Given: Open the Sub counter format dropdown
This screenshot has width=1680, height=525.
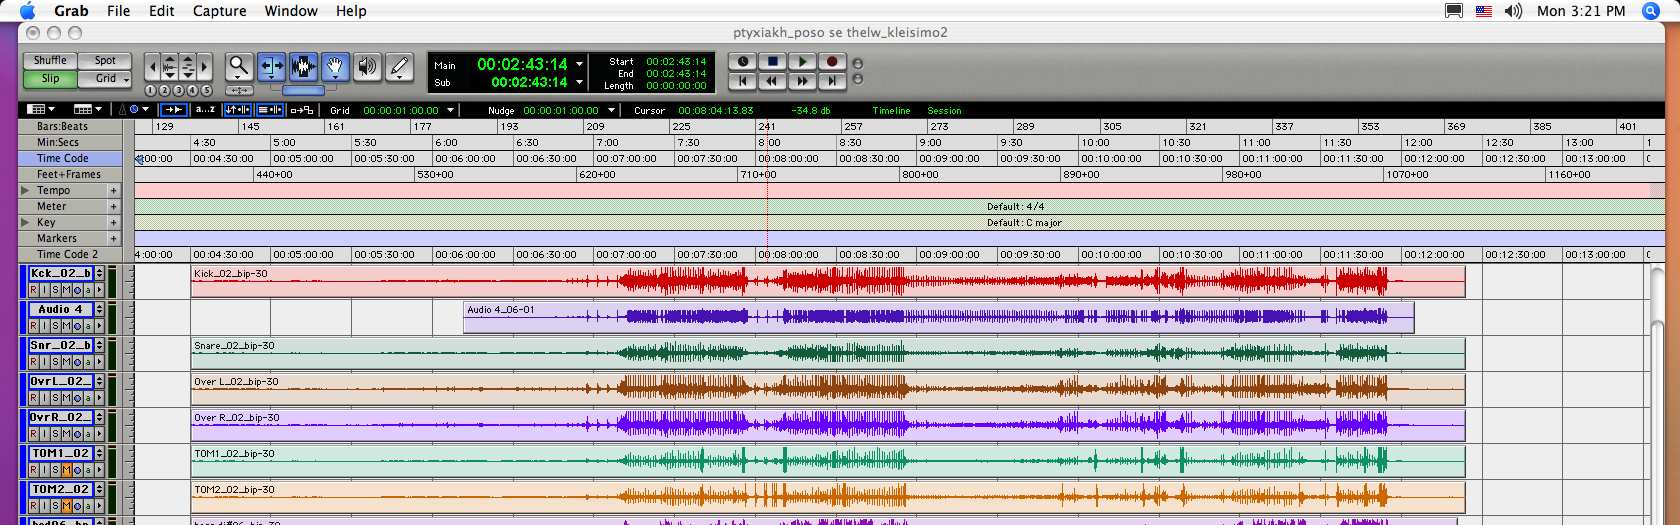Looking at the screenshot, I should pyautogui.click(x=580, y=82).
